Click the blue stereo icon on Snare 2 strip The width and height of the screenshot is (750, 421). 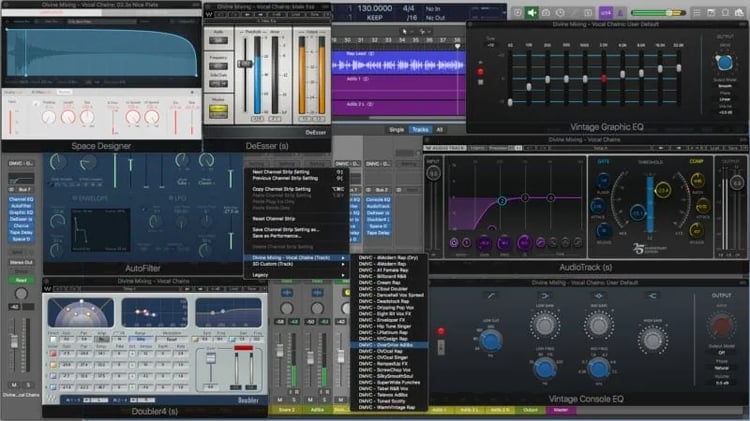coord(287,292)
